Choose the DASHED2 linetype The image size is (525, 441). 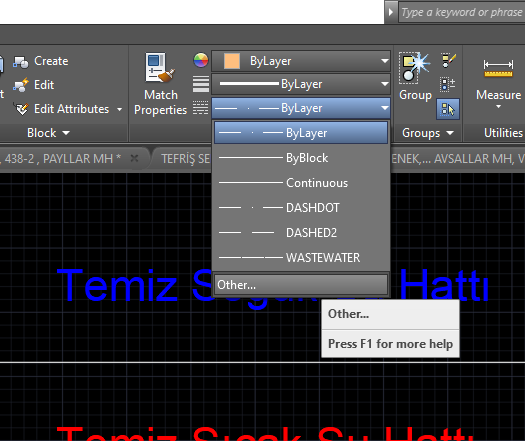coord(301,233)
